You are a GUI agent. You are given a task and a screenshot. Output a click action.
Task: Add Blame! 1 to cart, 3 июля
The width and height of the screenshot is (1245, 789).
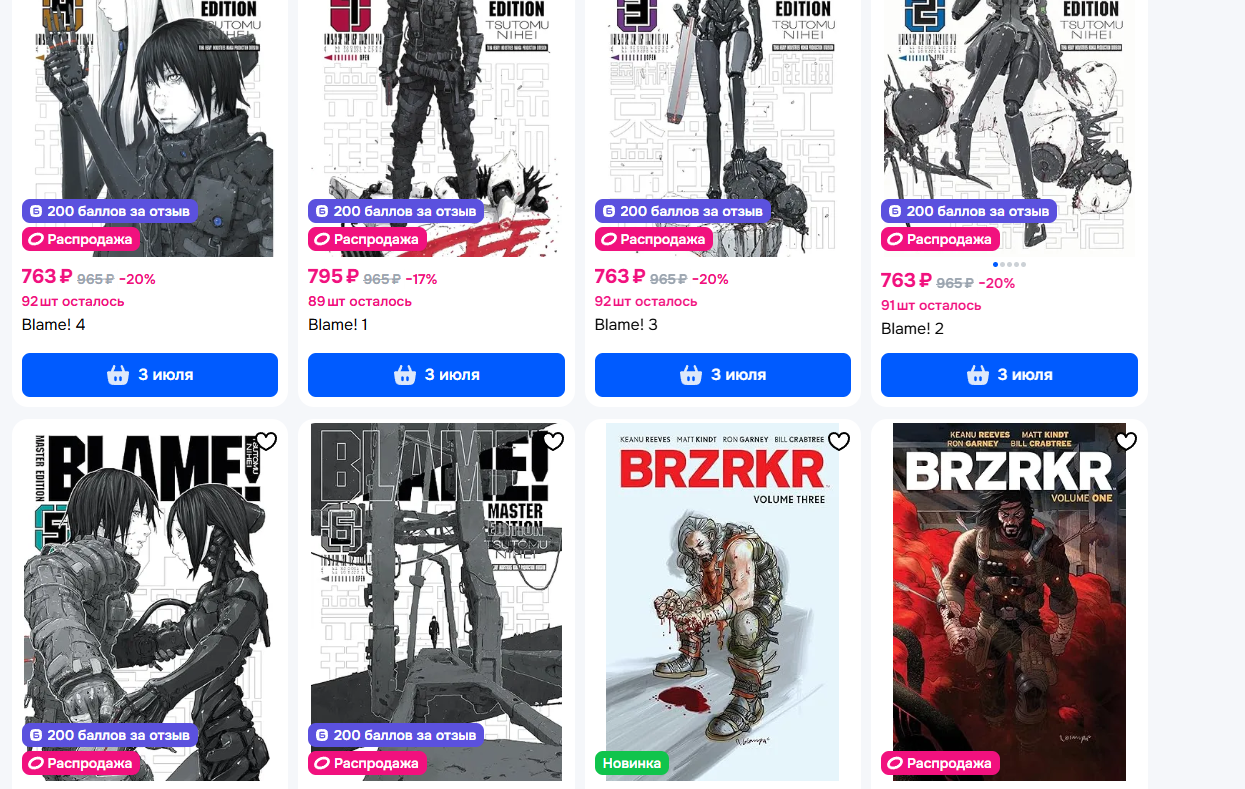[x=436, y=375]
